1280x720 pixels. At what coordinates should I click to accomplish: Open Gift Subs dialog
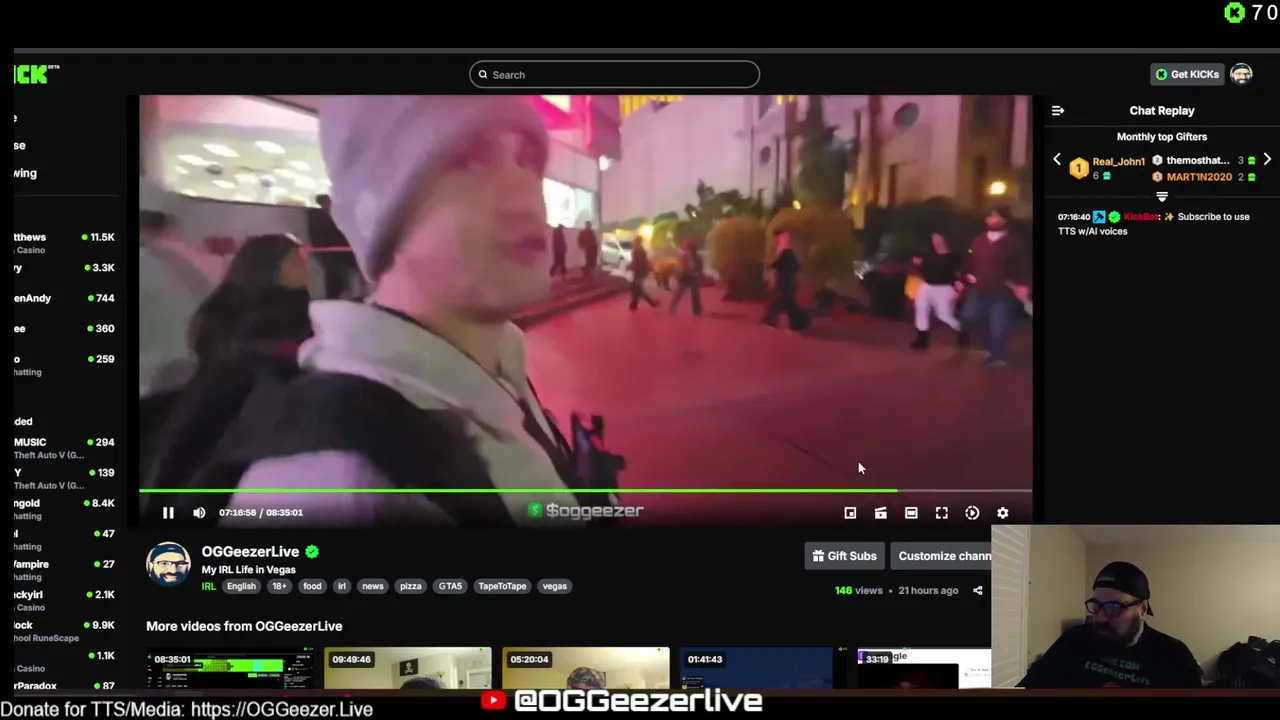pos(844,556)
